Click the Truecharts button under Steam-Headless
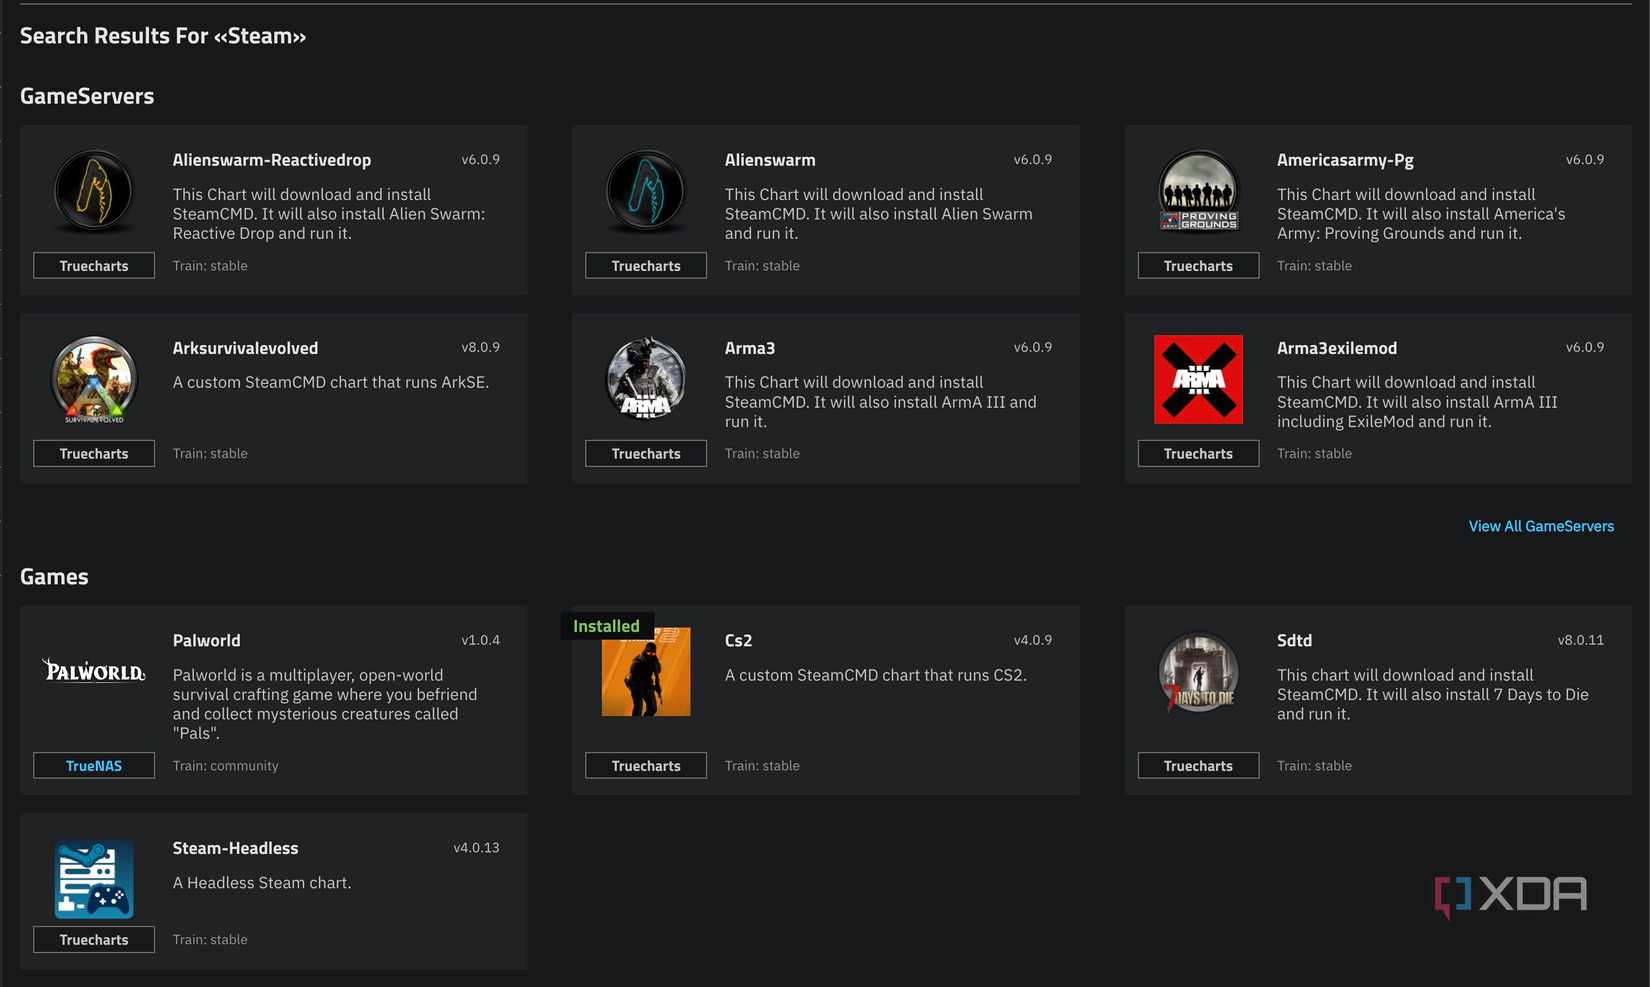This screenshot has width=1650, height=987. tap(94, 939)
